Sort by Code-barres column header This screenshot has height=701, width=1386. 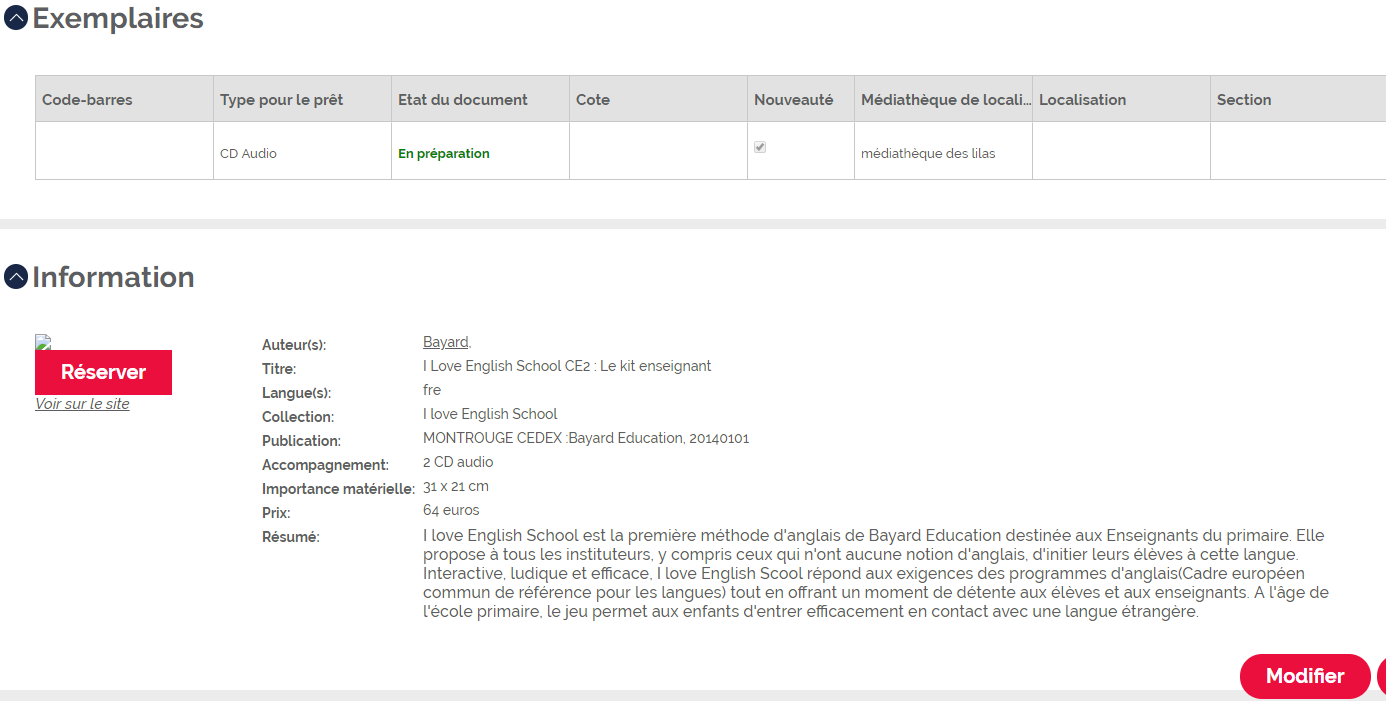[x=124, y=99]
